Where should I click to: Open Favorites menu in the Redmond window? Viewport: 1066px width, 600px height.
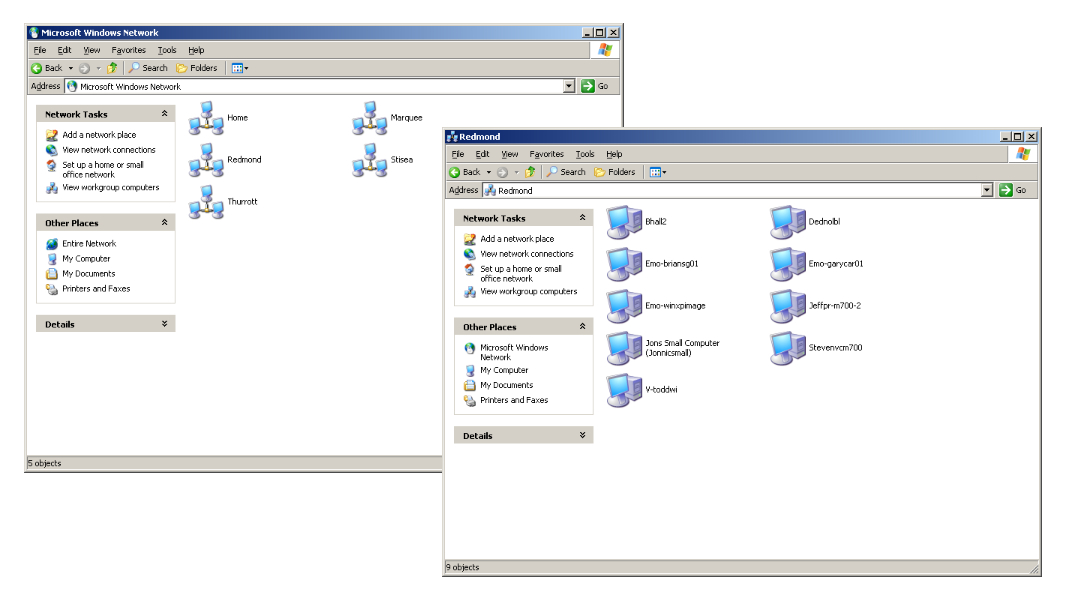pyautogui.click(x=546, y=154)
